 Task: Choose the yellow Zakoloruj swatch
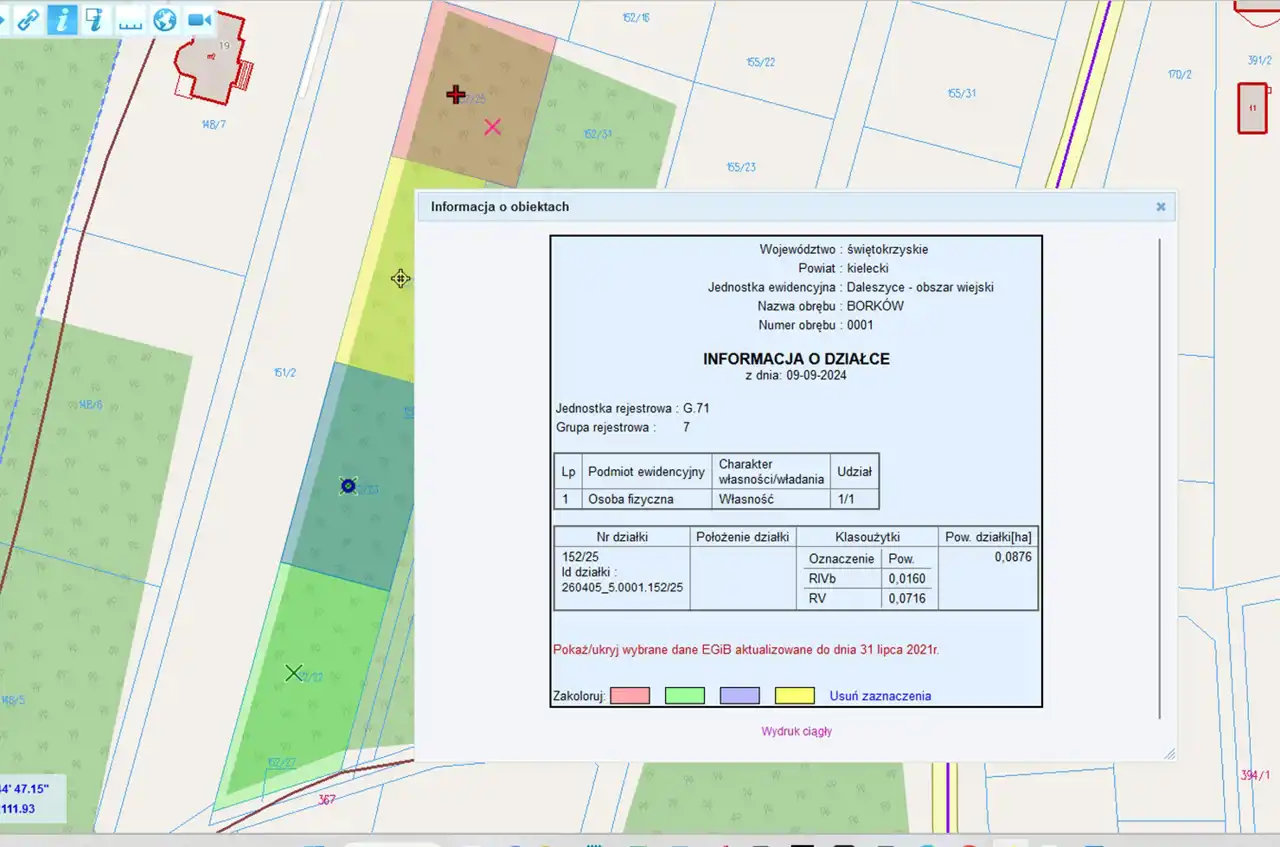[x=795, y=696]
